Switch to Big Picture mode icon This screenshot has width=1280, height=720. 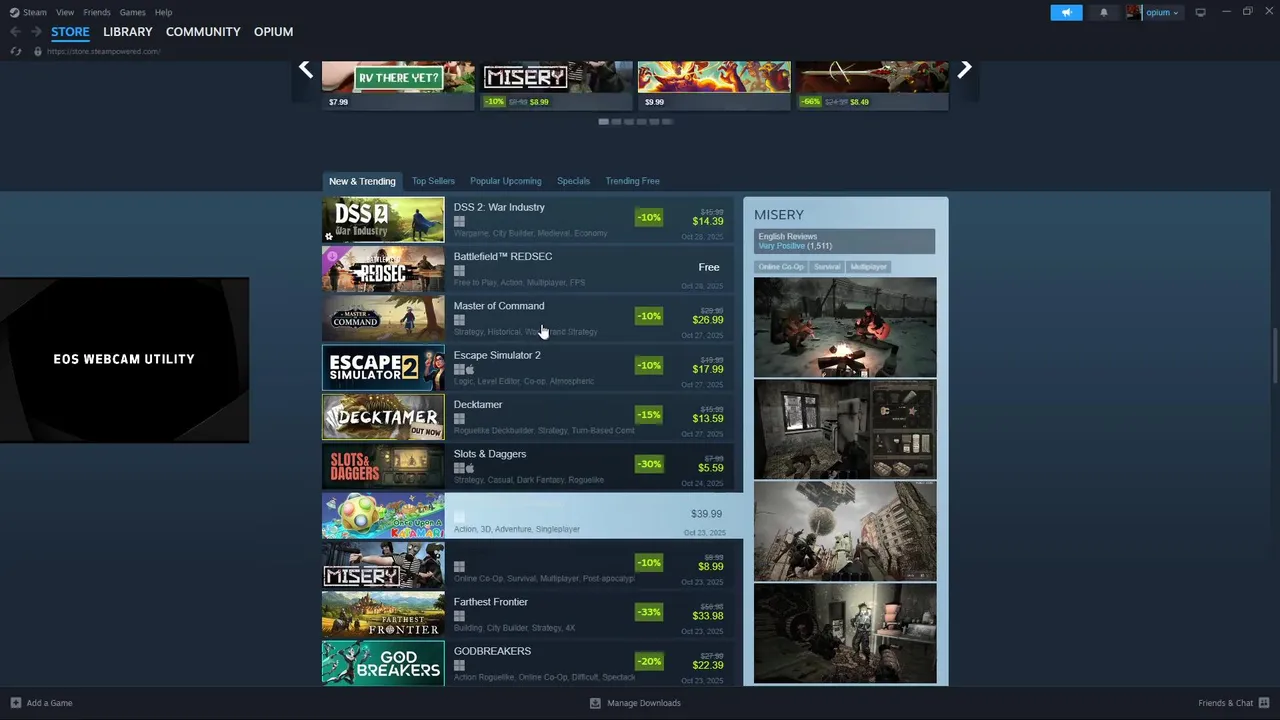click(1200, 12)
